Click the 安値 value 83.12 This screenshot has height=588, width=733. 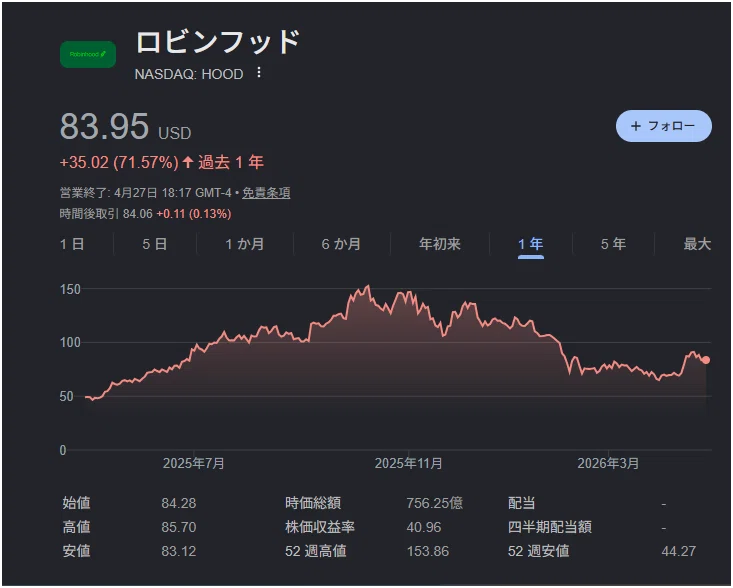point(179,551)
